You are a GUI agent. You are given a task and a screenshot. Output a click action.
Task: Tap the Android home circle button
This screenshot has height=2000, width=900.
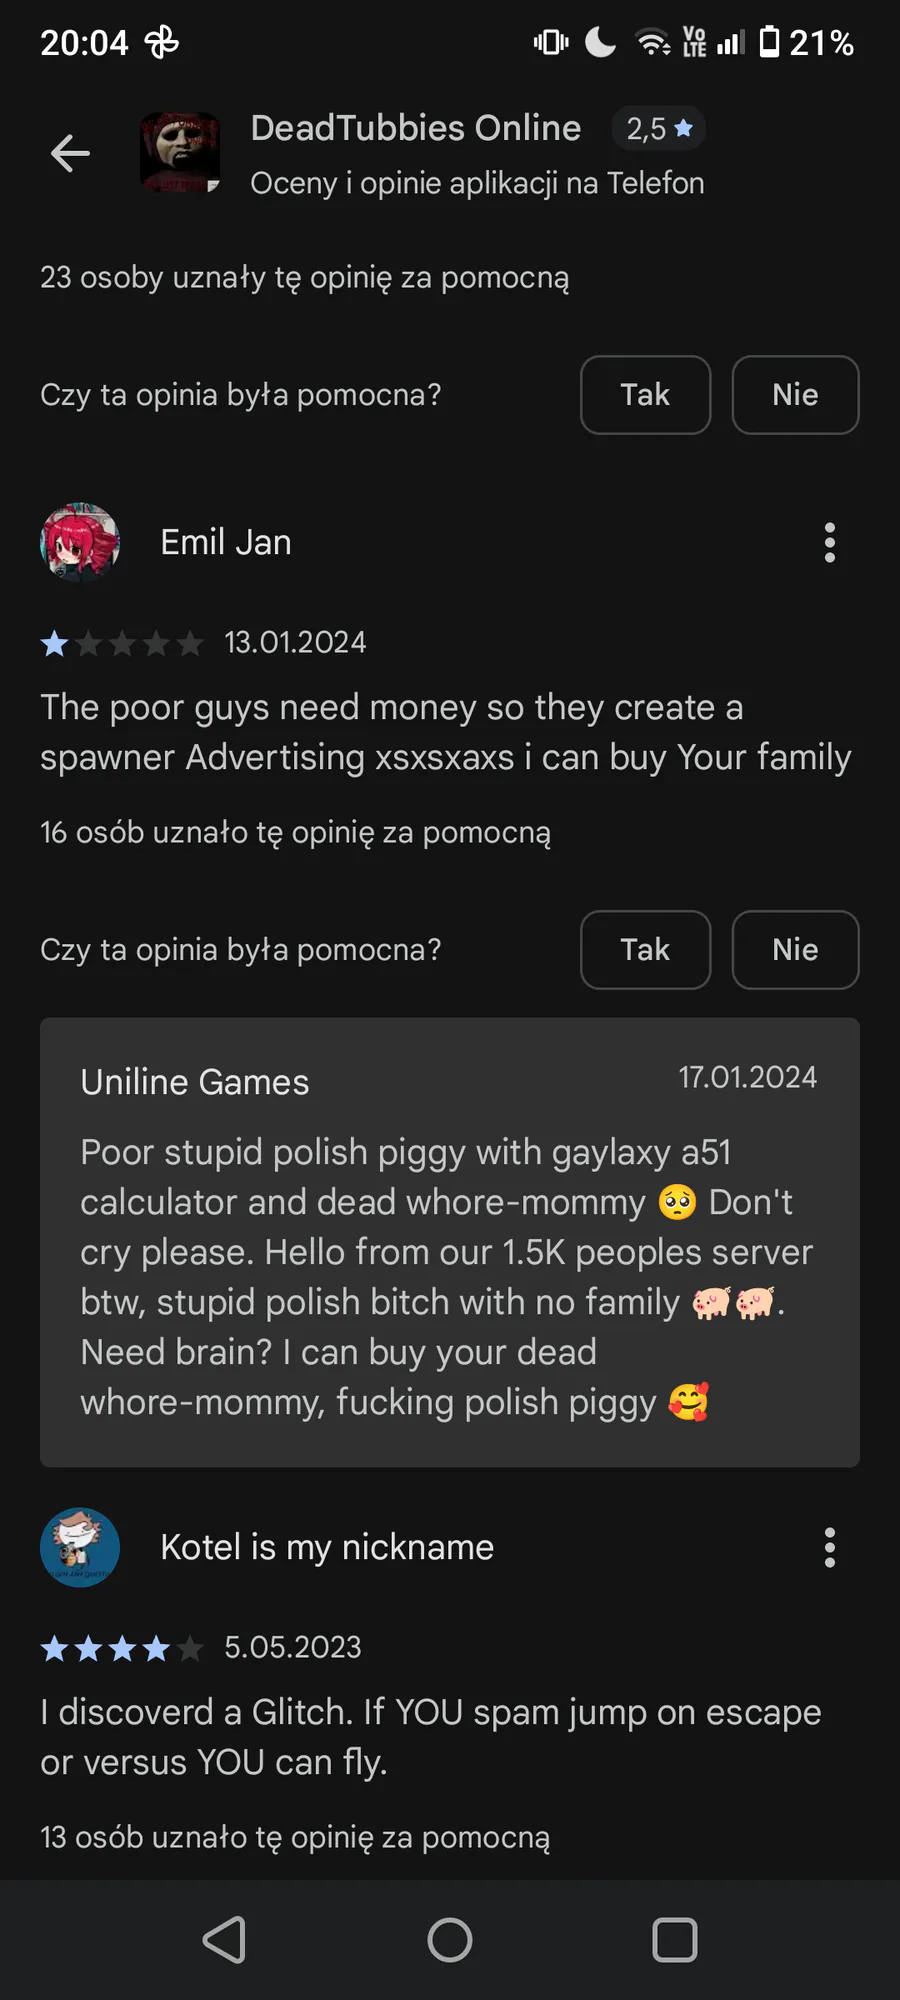[450, 1940]
